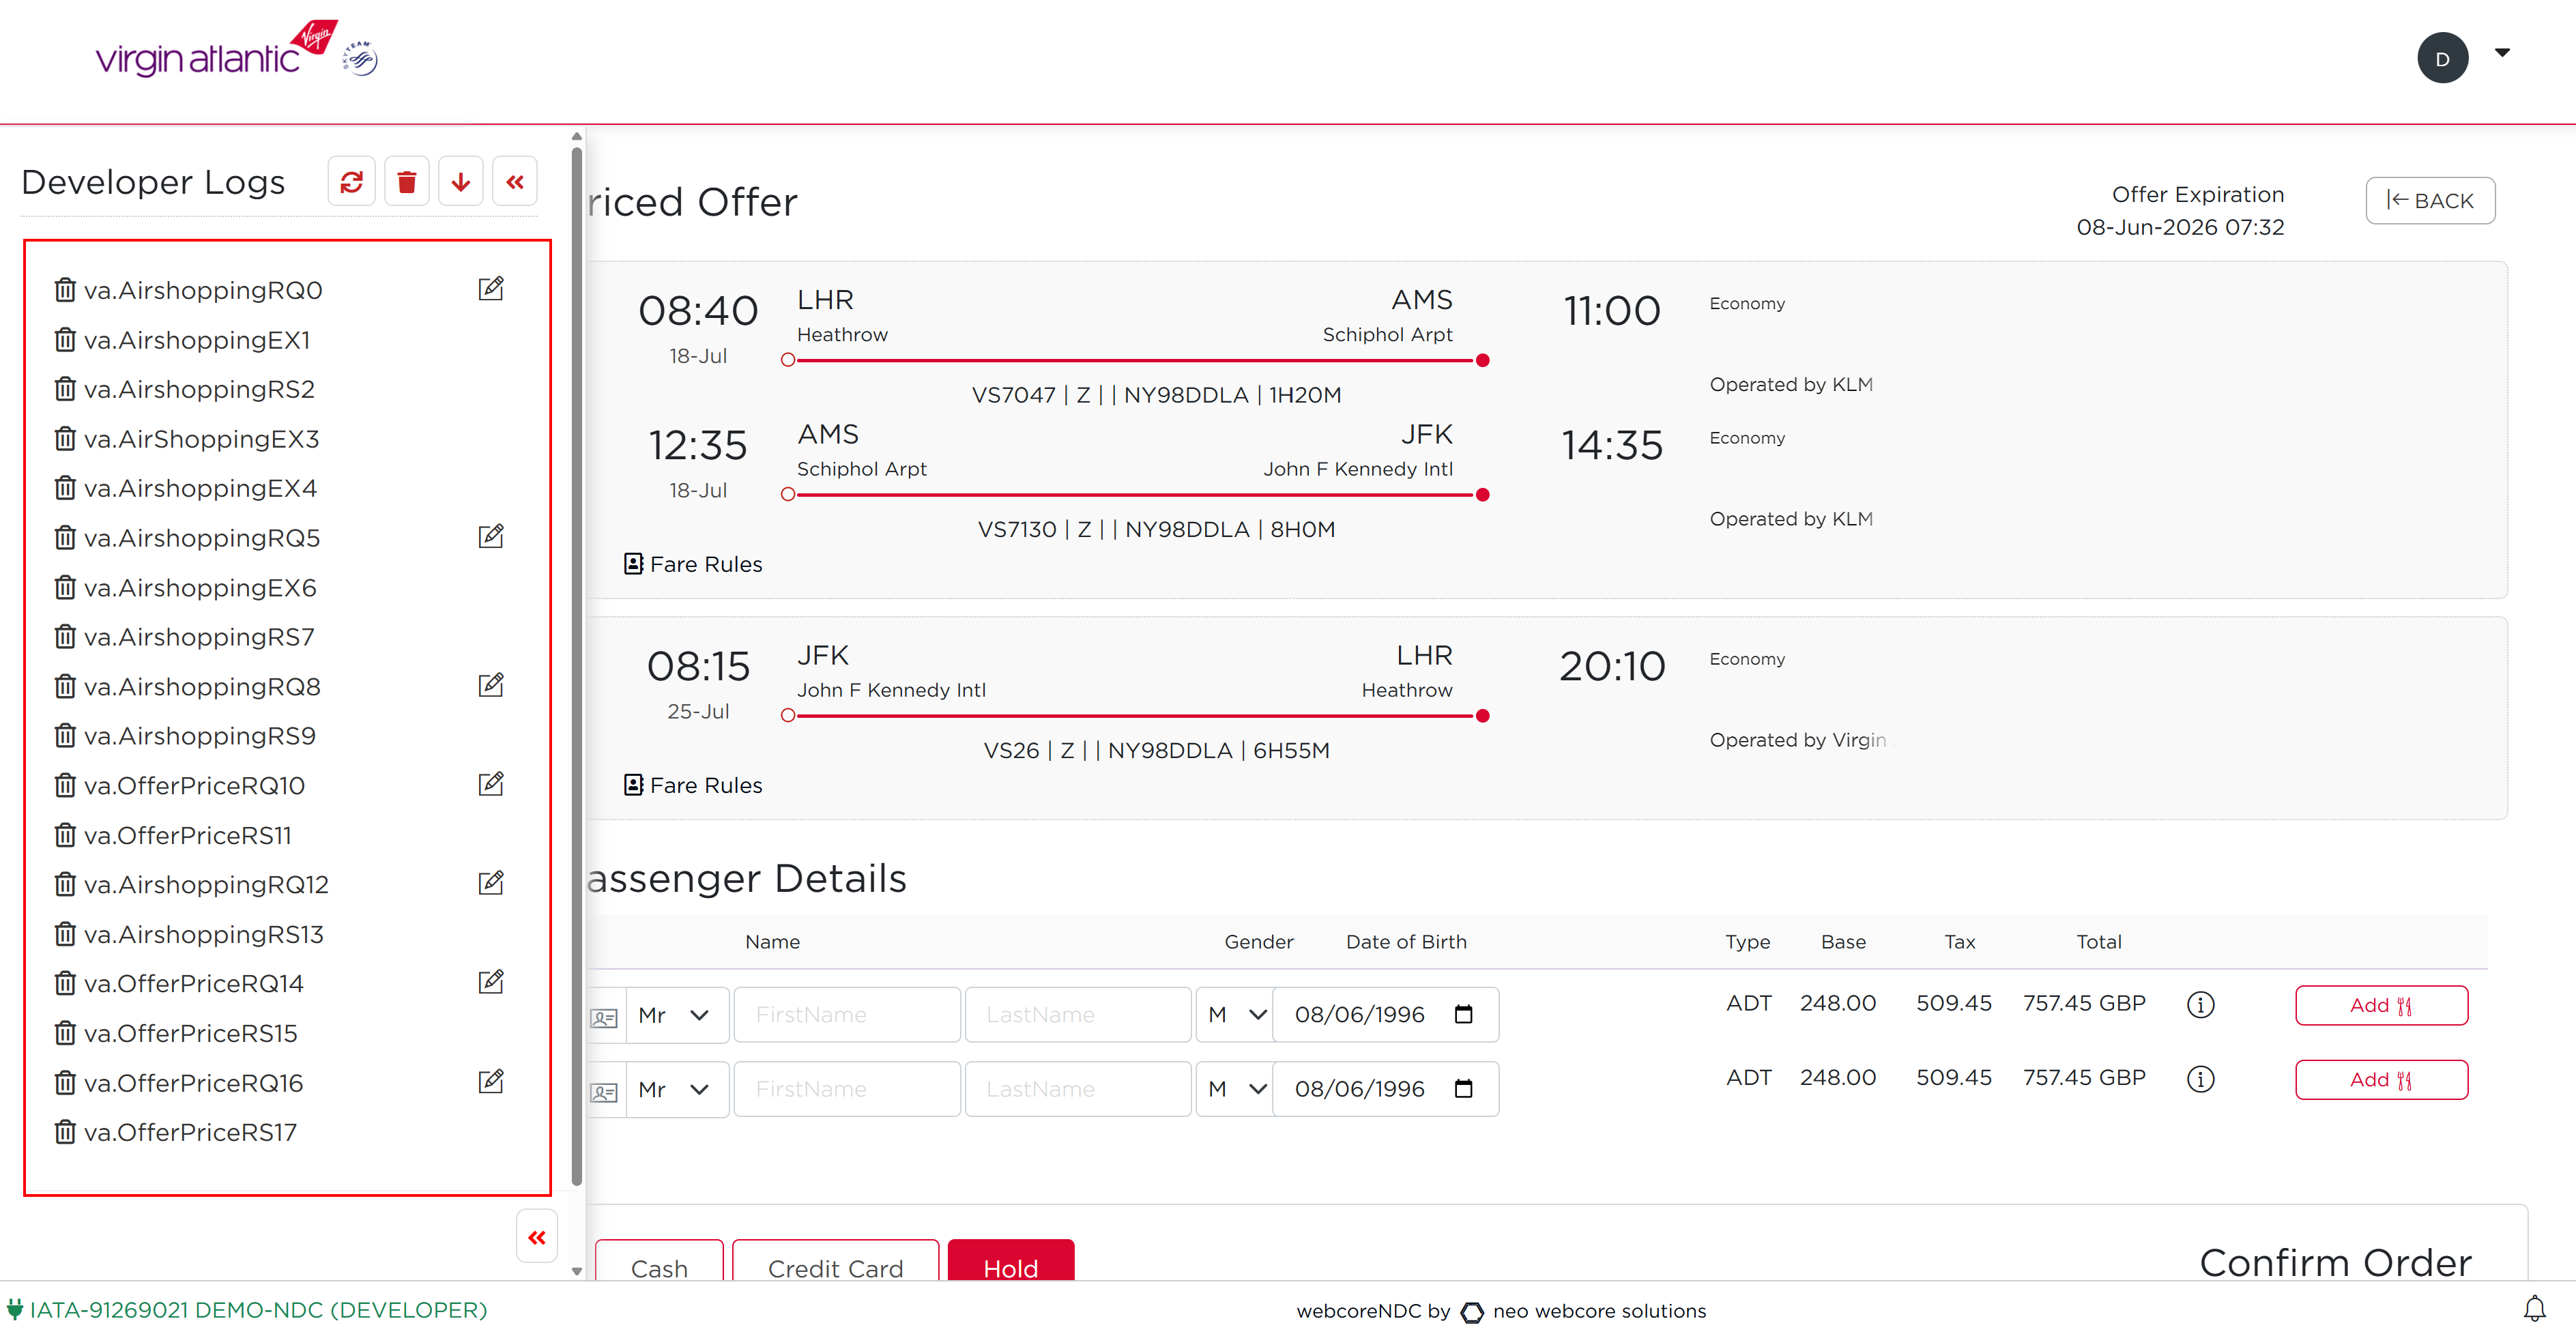Open the va.AirshoppingRS7 log entry
The width and height of the screenshot is (2576, 1334).
pos(199,637)
